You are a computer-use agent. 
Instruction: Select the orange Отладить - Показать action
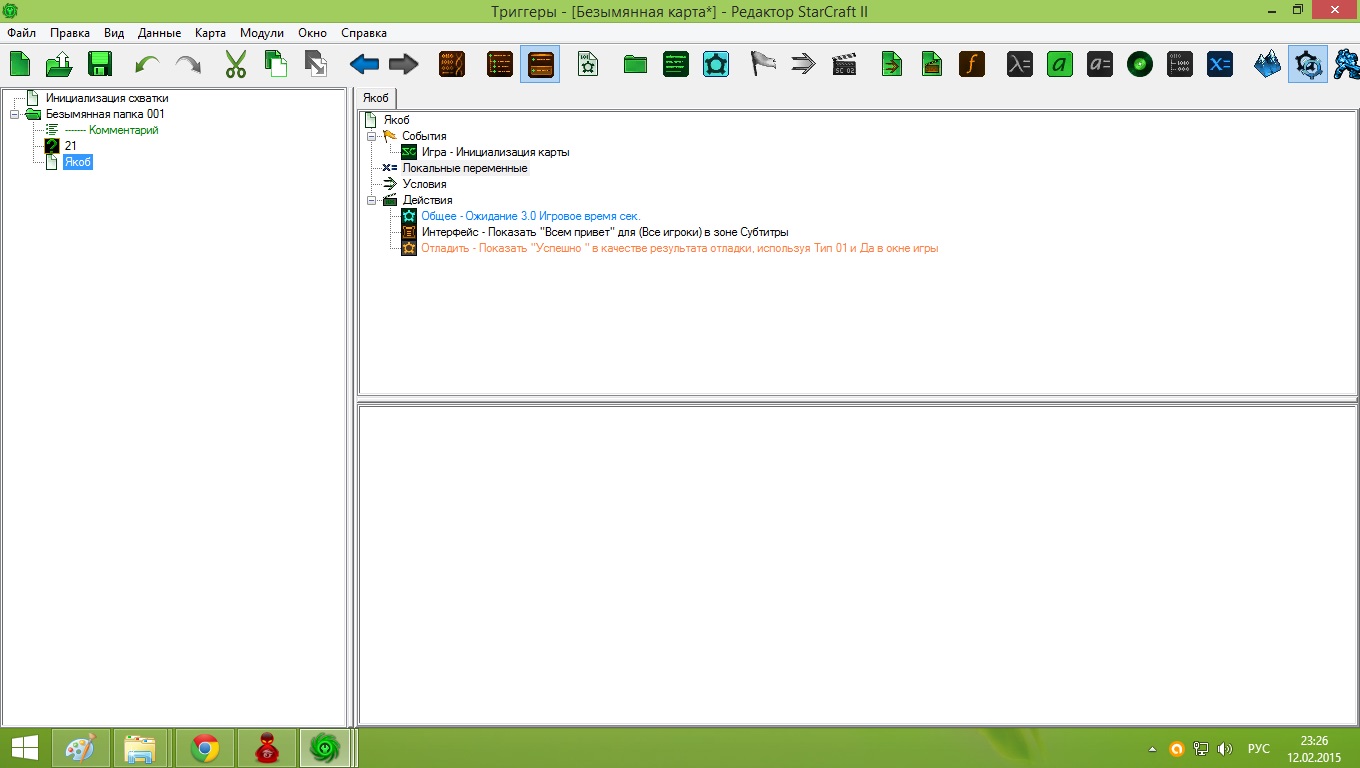coord(679,248)
